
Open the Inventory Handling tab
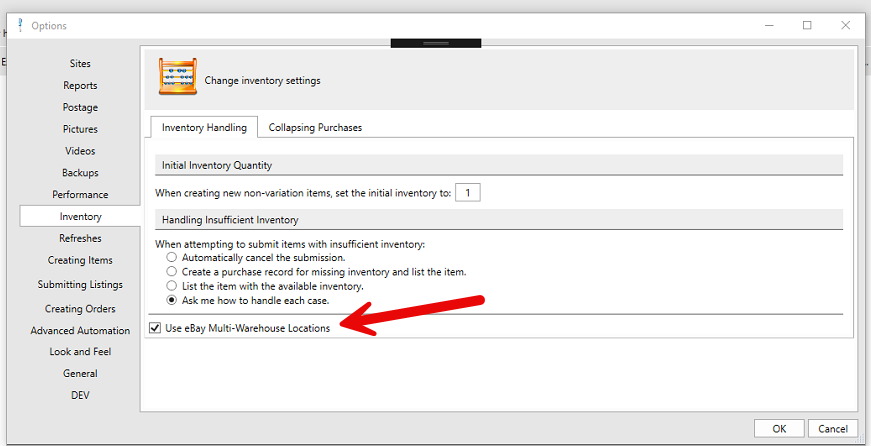click(204, 127)
